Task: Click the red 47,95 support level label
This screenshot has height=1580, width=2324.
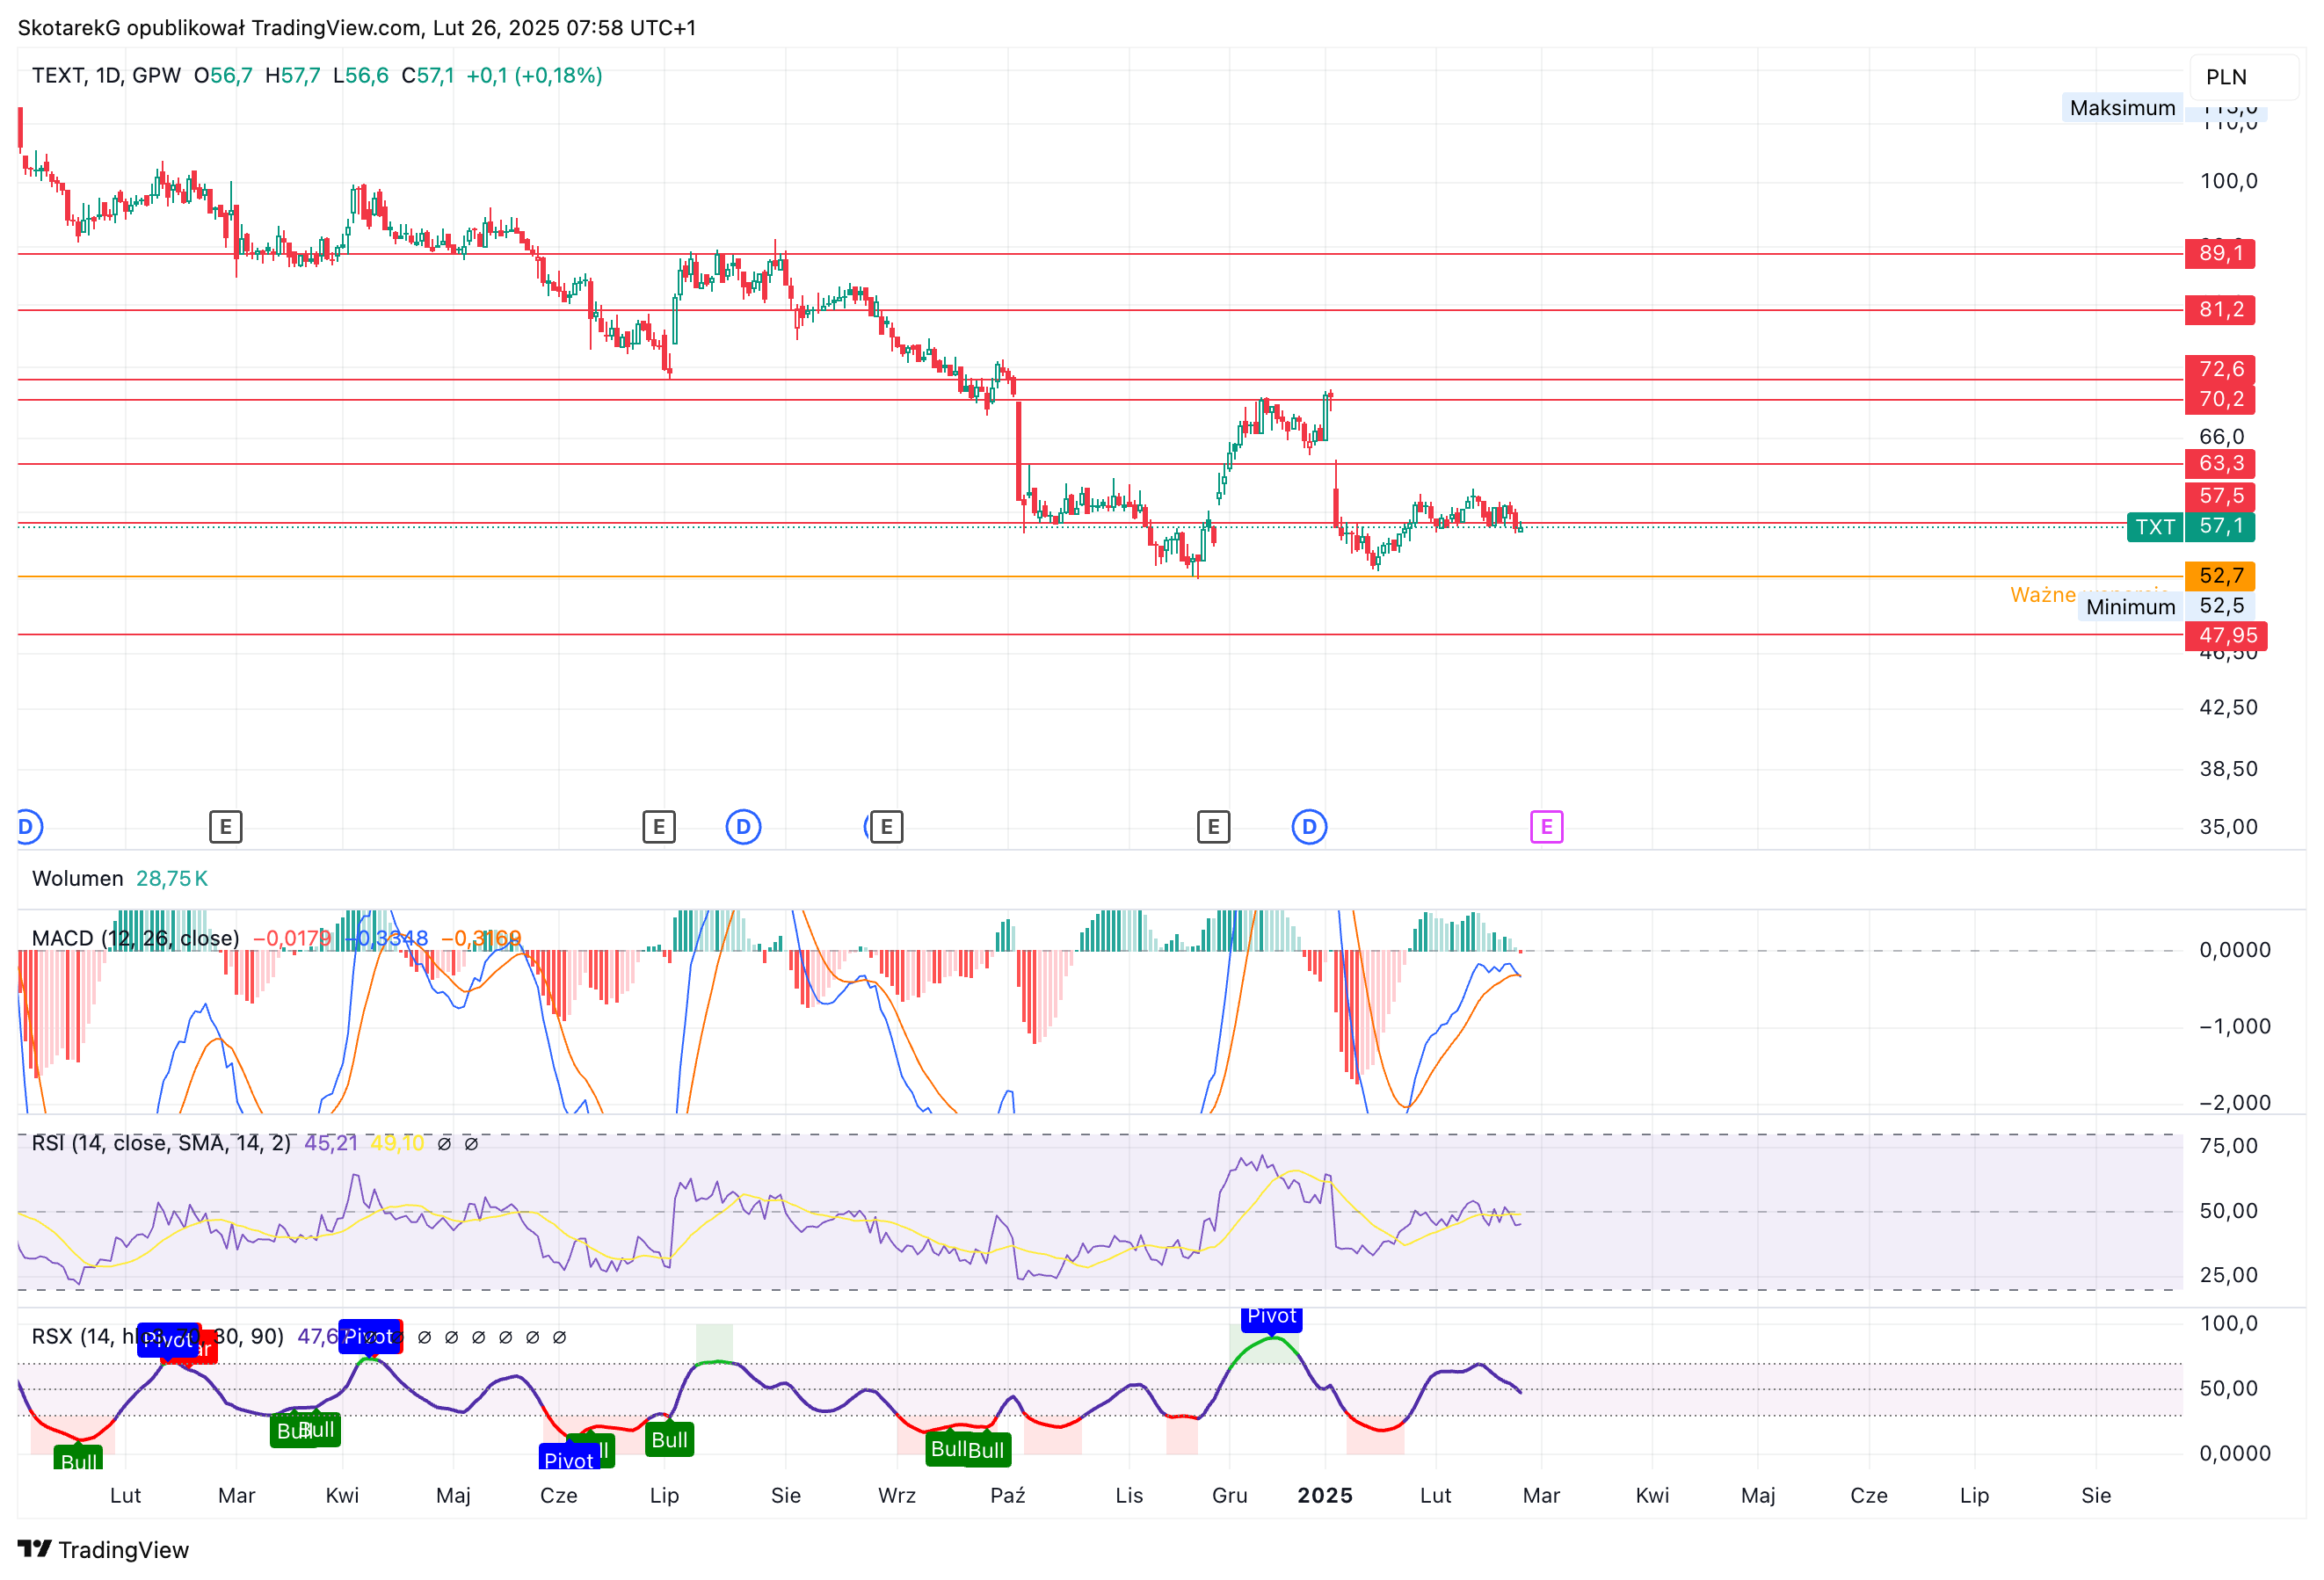Action: click(2226, 635)
